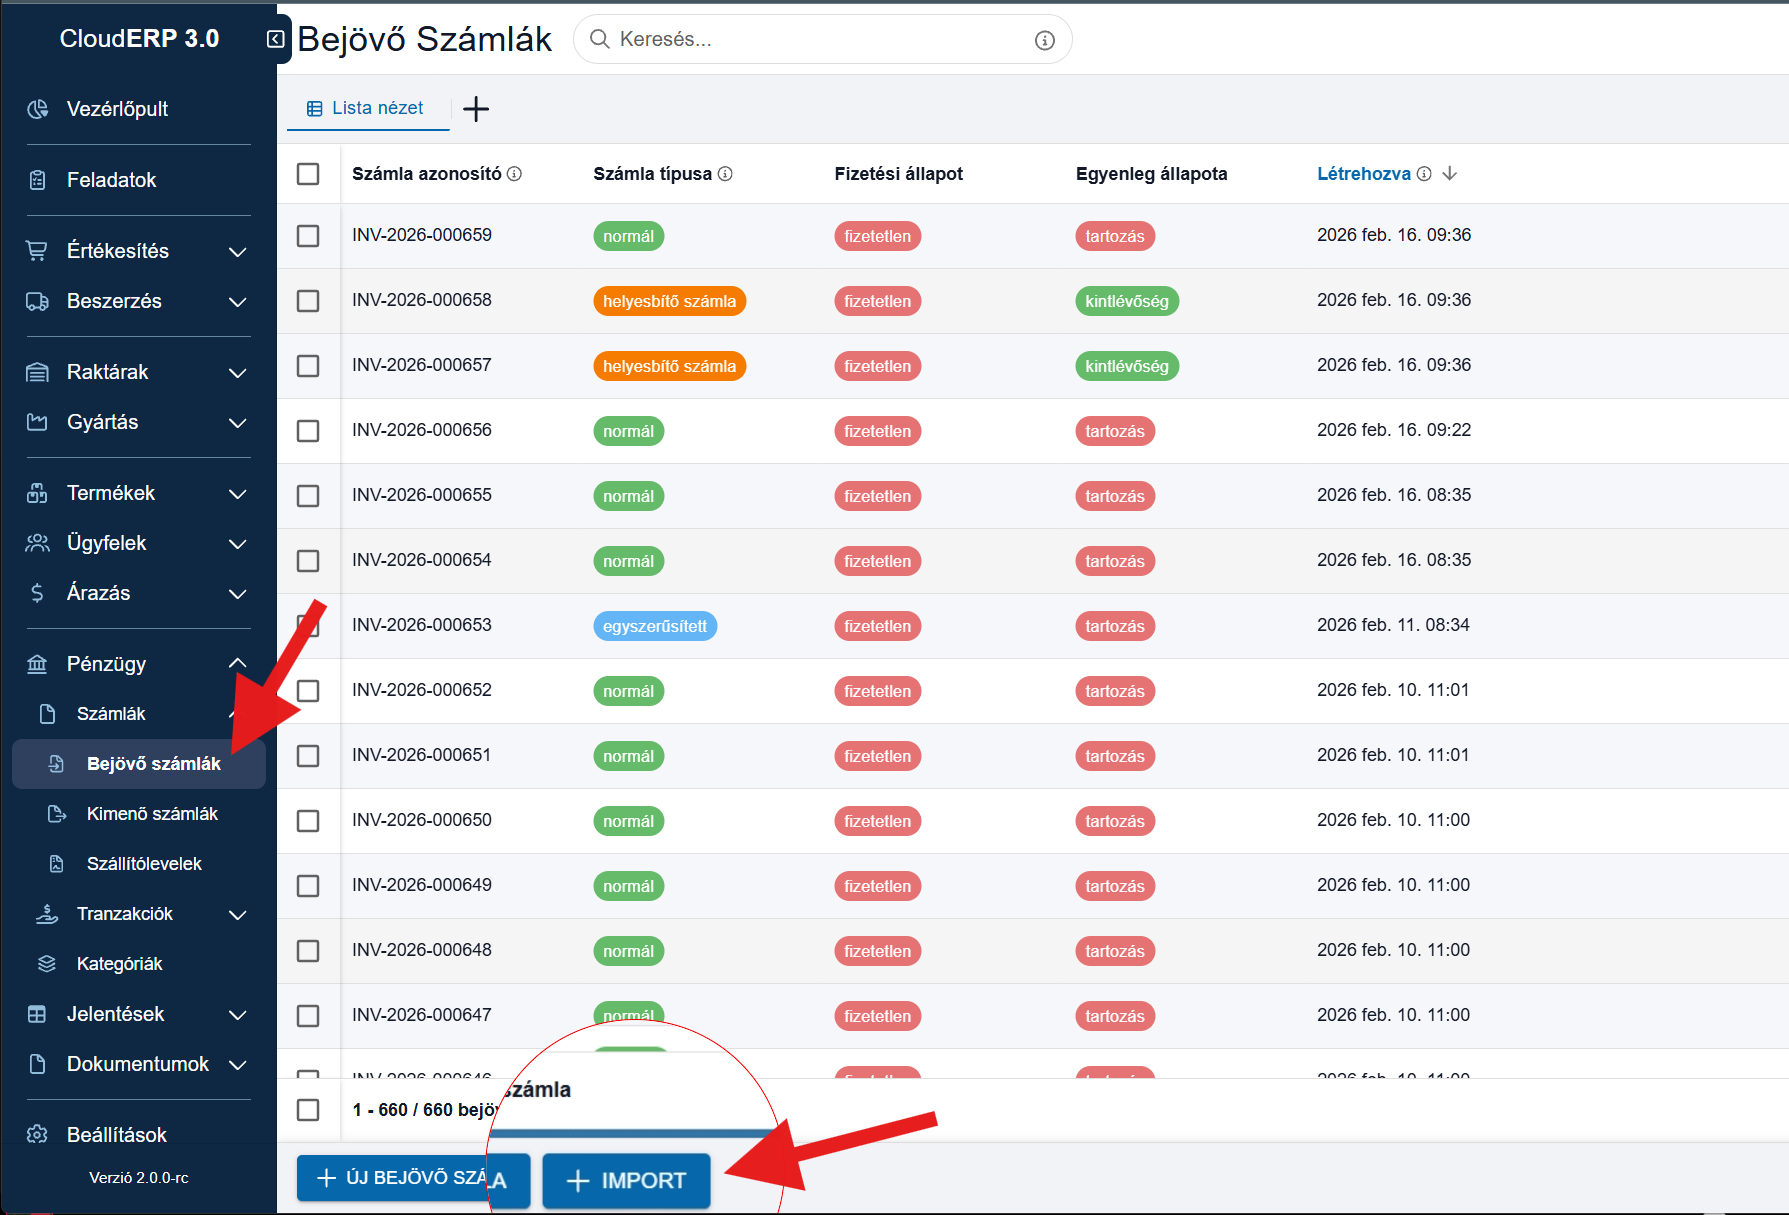
Task: Open Feladatok clipboard icon in the sidebar
Action: pyautogui.click(x=38, y=180)
